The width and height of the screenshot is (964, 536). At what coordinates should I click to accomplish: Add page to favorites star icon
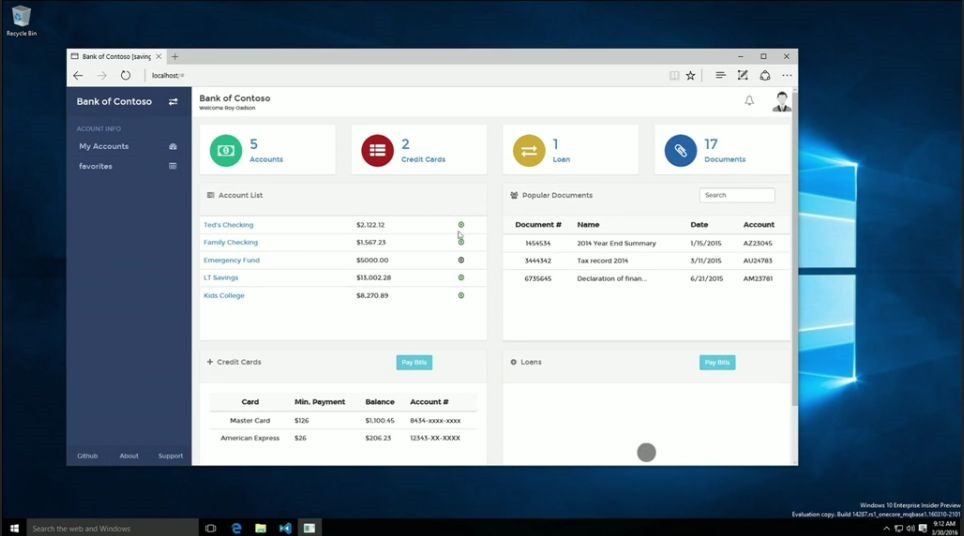[690, 76]
